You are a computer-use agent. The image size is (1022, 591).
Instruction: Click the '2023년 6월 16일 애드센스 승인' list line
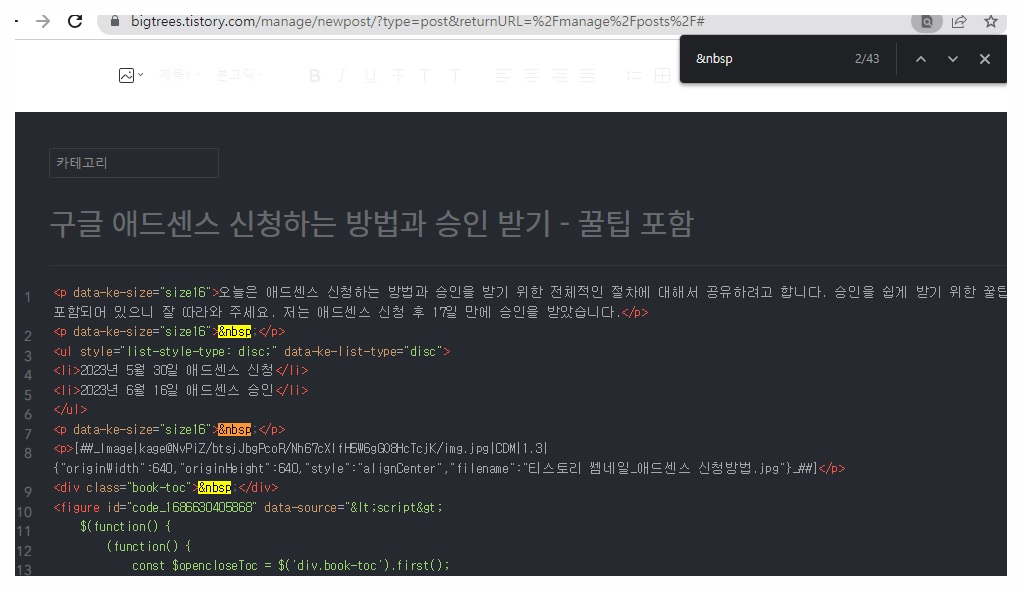(181, 390)
